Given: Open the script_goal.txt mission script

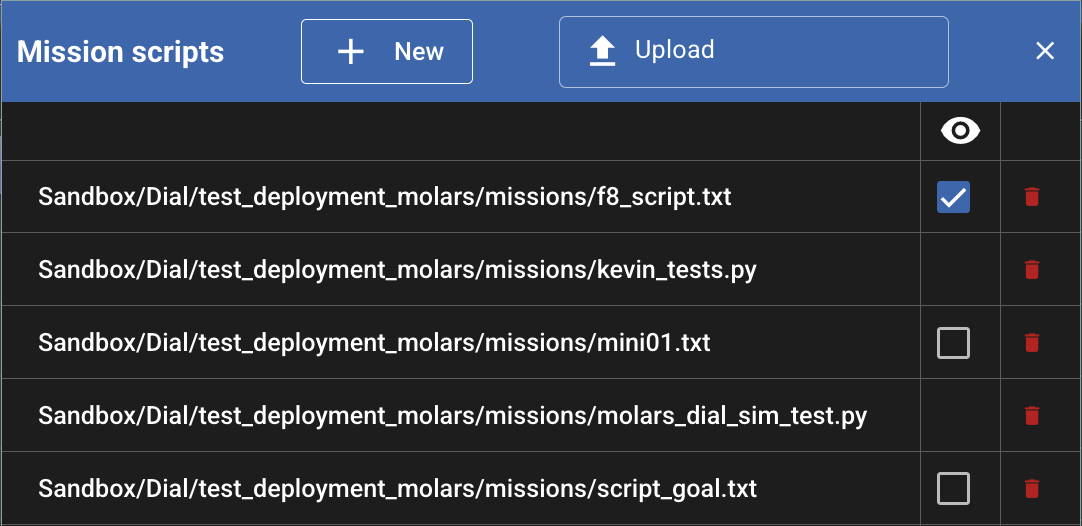Looking at the screenshot, I should (x=397, y=489).
